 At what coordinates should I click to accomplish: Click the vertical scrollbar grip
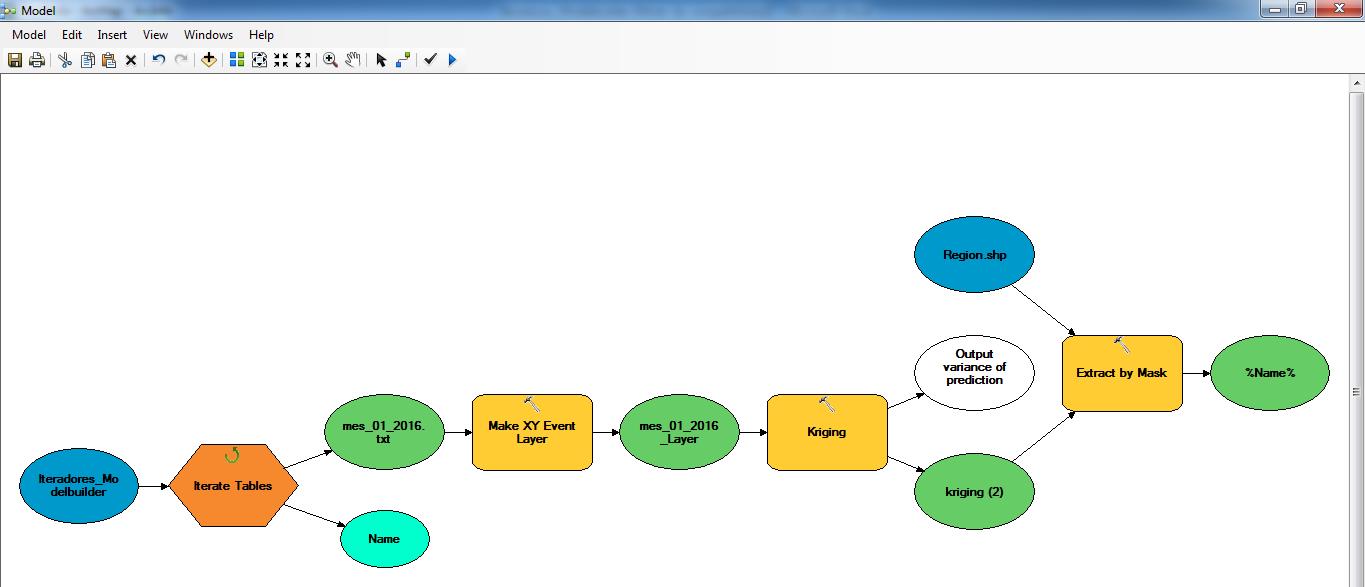pos(1357,391)
